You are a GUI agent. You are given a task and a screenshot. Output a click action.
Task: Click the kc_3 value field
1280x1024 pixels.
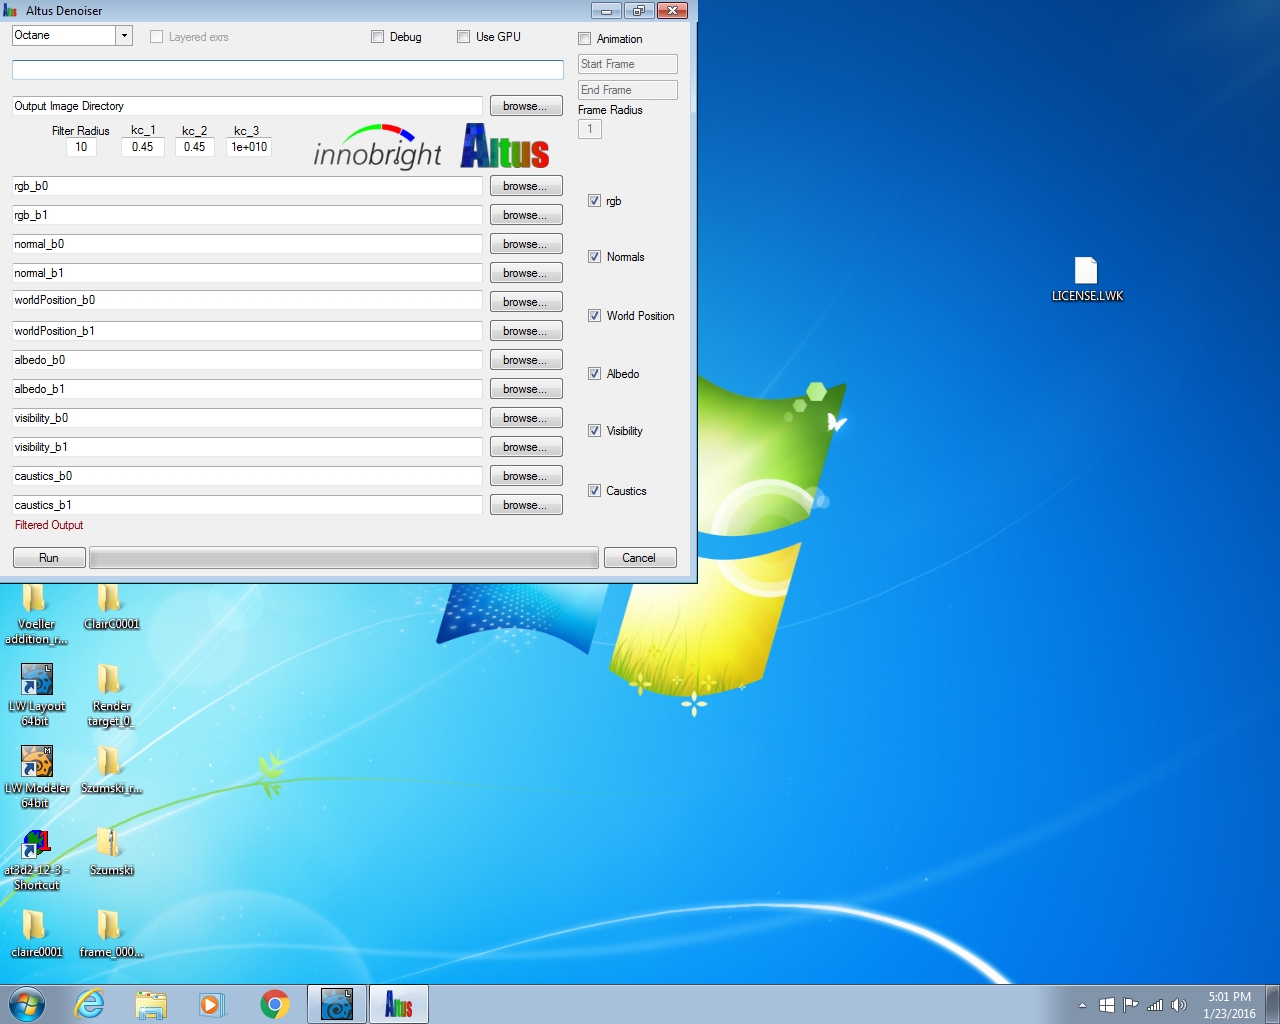click(249, 147)
